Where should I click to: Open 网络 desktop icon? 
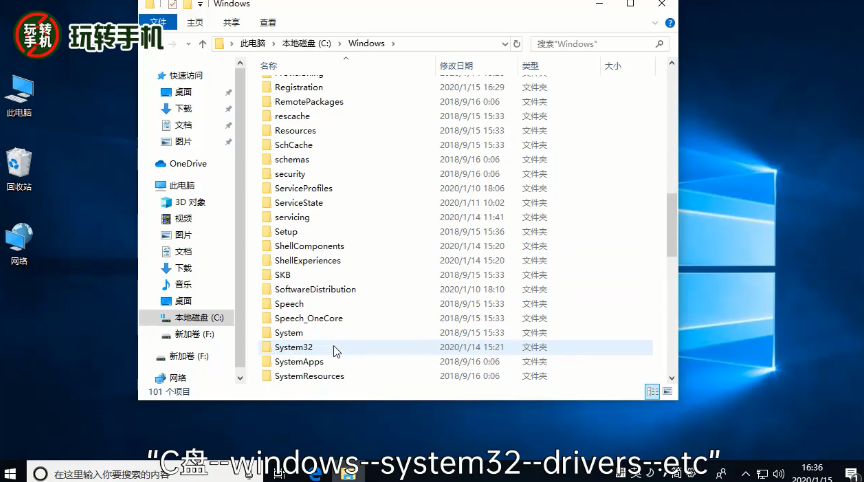click(19, 244)
